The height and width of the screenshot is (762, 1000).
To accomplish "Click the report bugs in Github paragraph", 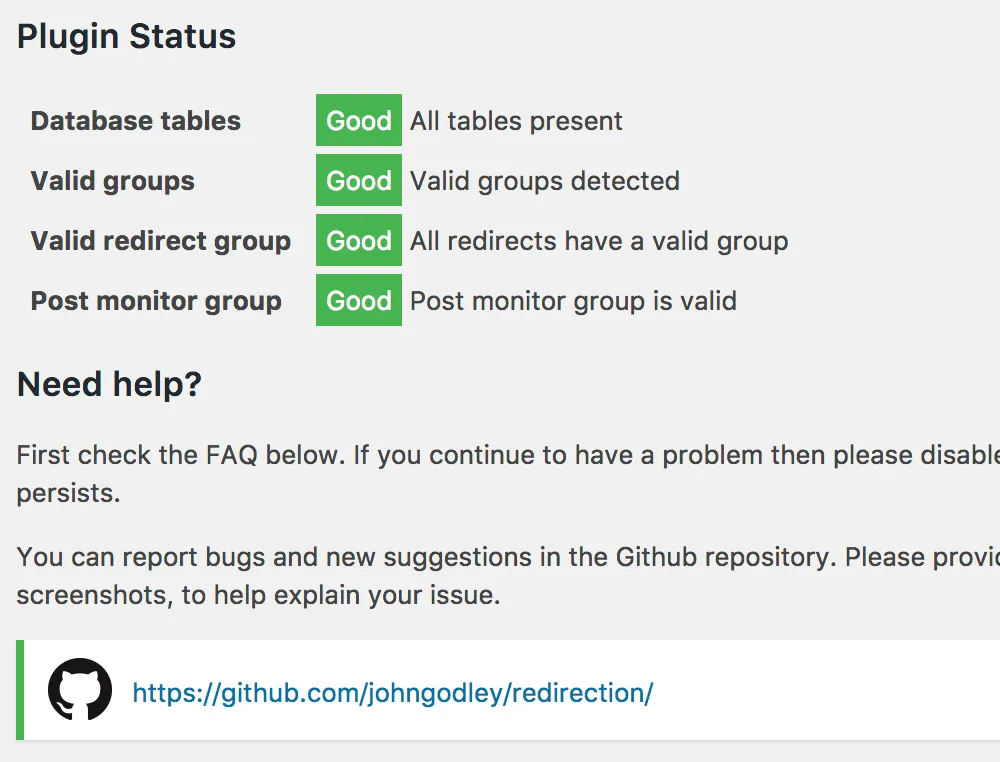I will tap(508, 576).
